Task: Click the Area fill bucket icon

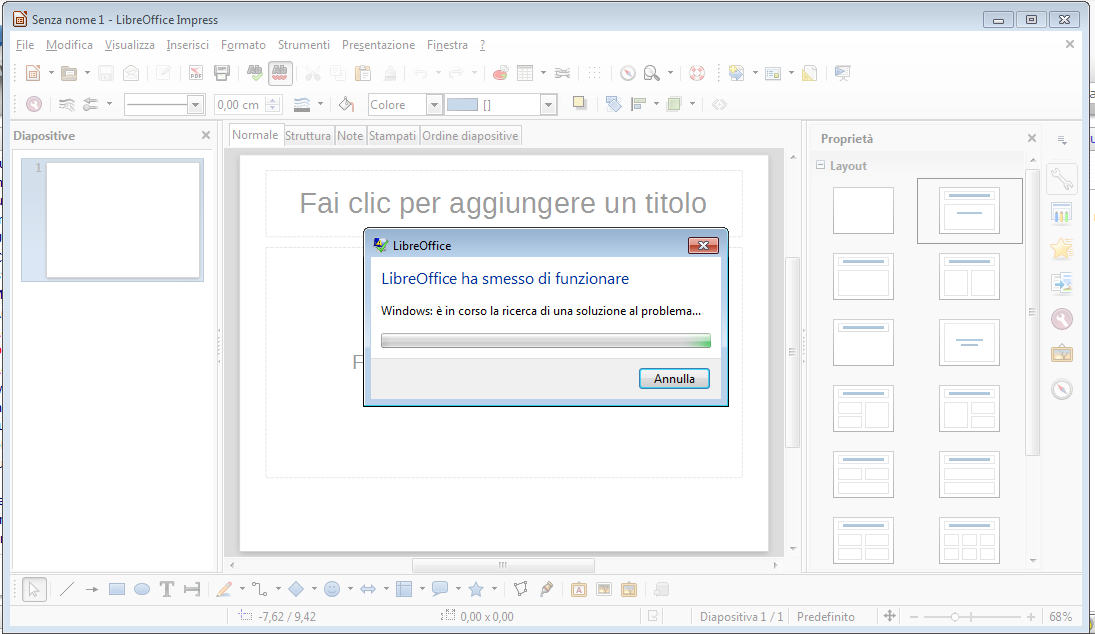Action: (346, 104)
